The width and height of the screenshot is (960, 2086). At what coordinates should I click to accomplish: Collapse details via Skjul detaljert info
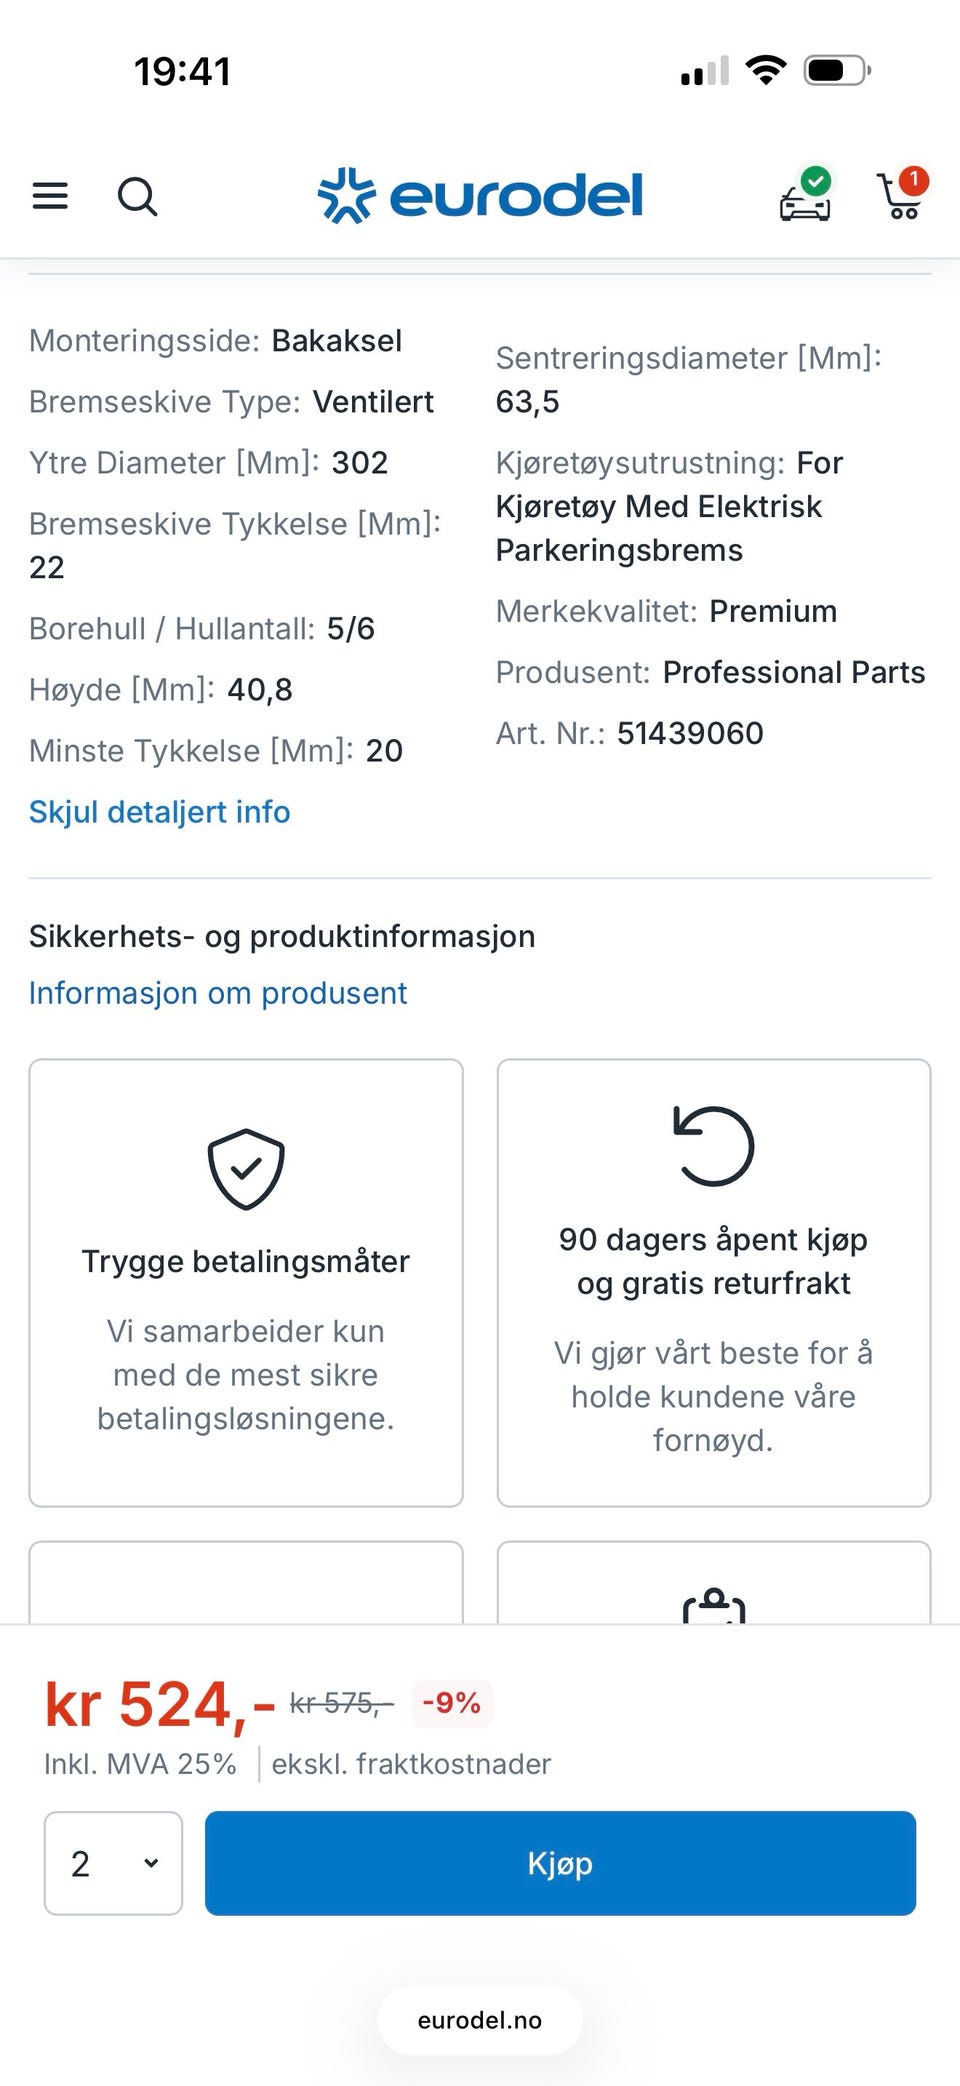point(160,812)
